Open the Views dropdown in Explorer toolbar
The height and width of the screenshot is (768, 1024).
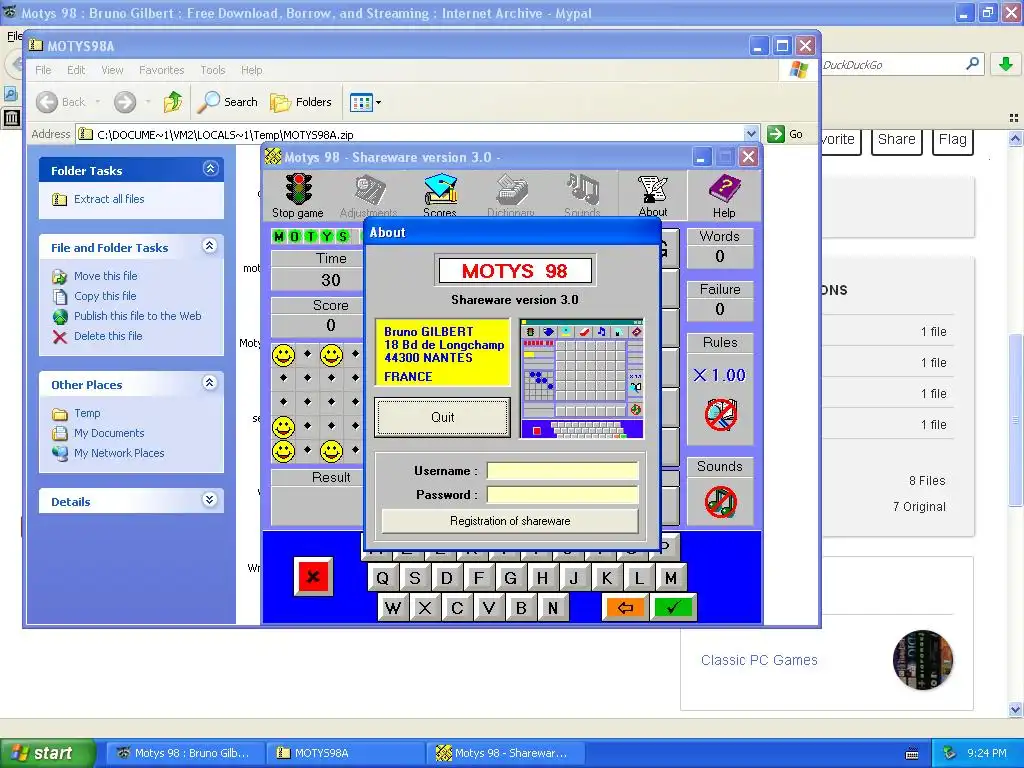[365, 102]
